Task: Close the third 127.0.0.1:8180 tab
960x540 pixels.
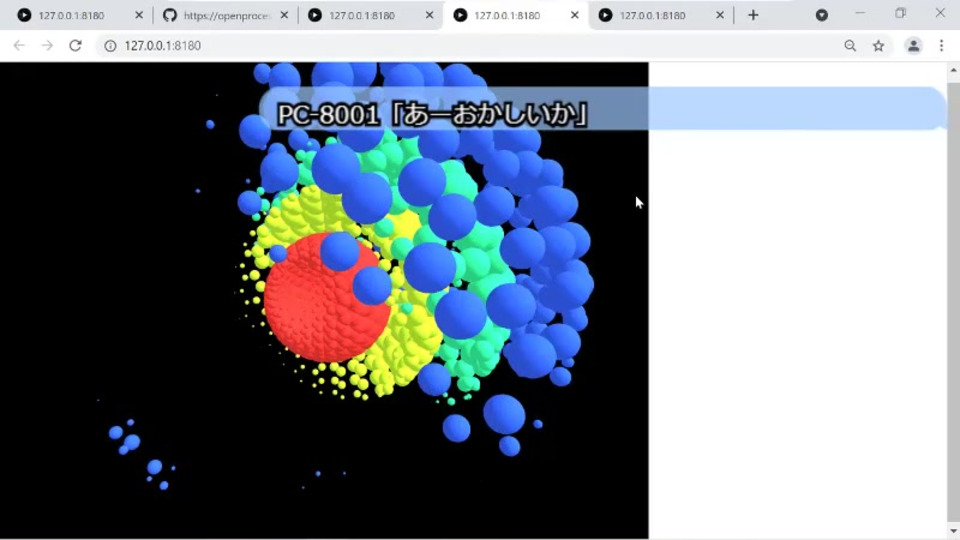Action: coord(429,15)
